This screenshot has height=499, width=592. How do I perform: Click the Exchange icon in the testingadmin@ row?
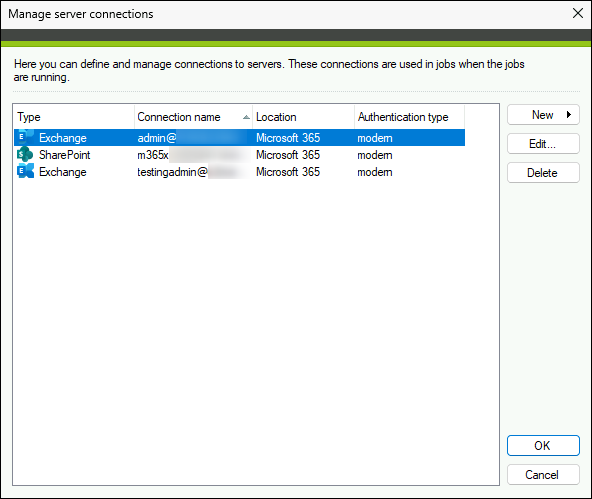click(x=25, y=171)
